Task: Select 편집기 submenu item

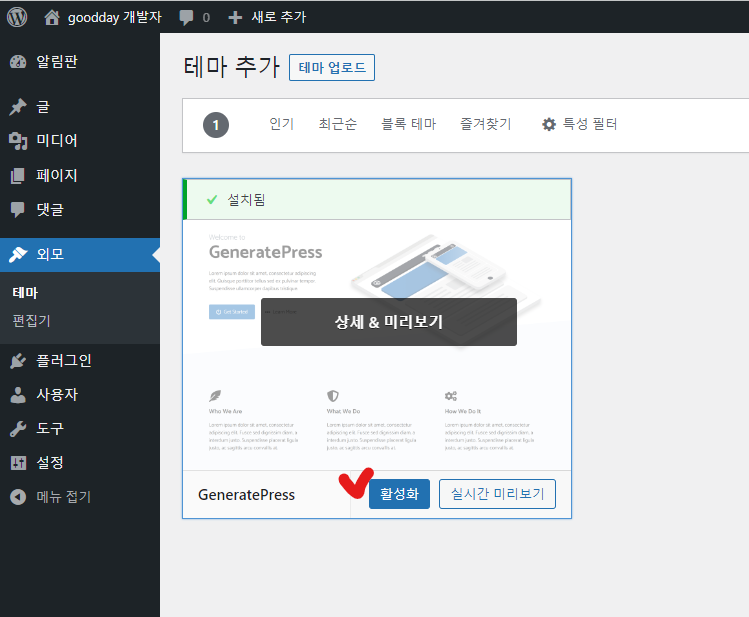Action: click(32, 320)
